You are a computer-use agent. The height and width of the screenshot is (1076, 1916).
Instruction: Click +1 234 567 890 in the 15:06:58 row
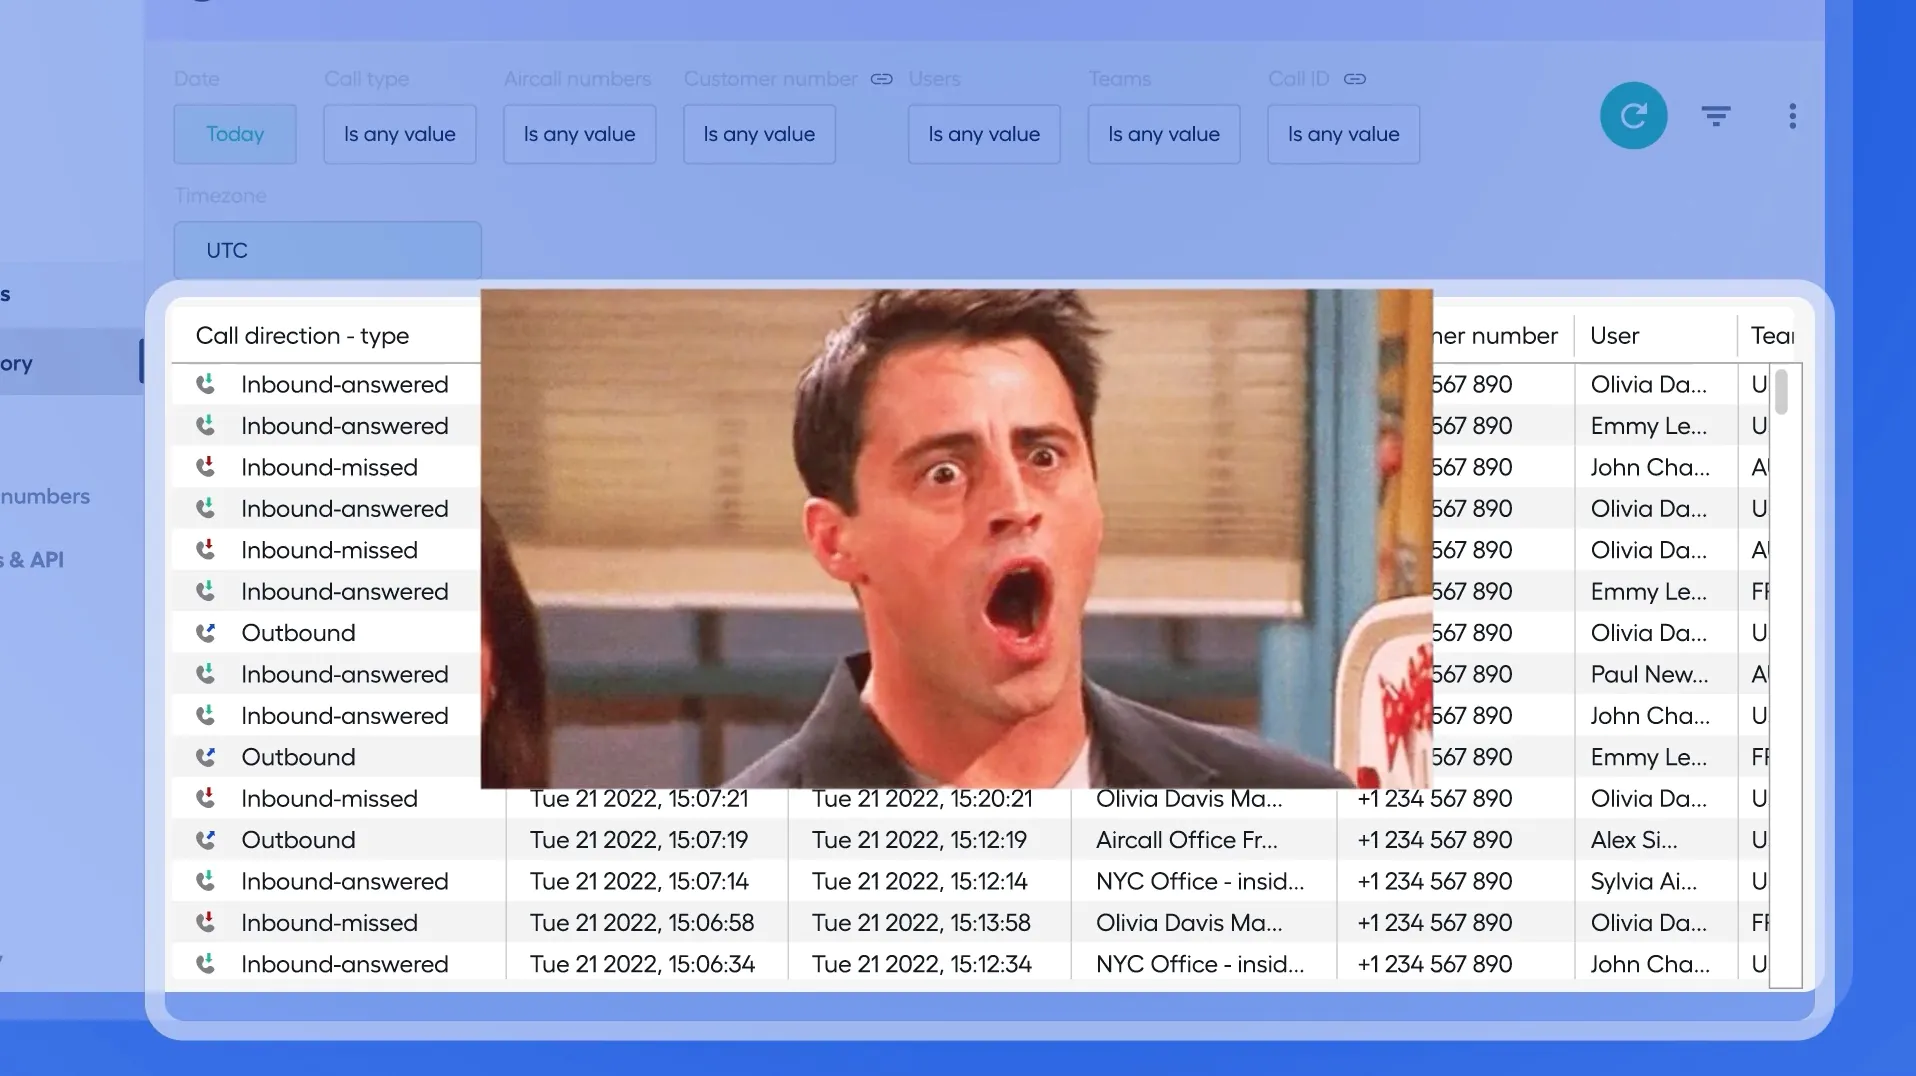[1435, 922]
